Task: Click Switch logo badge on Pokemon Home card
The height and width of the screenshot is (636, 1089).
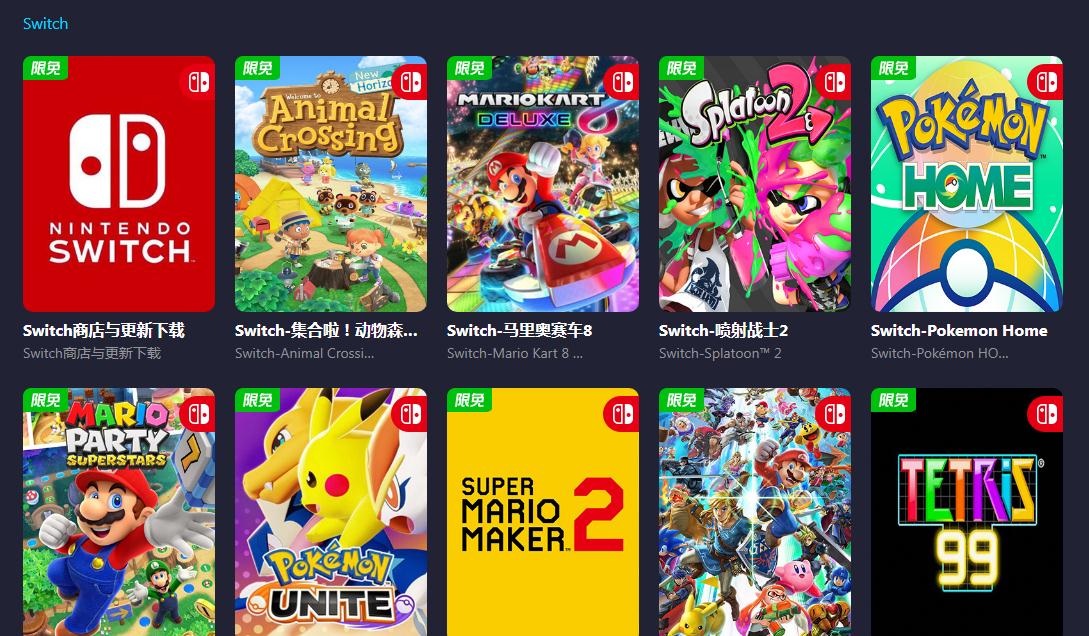Action: click(1045, 82)
